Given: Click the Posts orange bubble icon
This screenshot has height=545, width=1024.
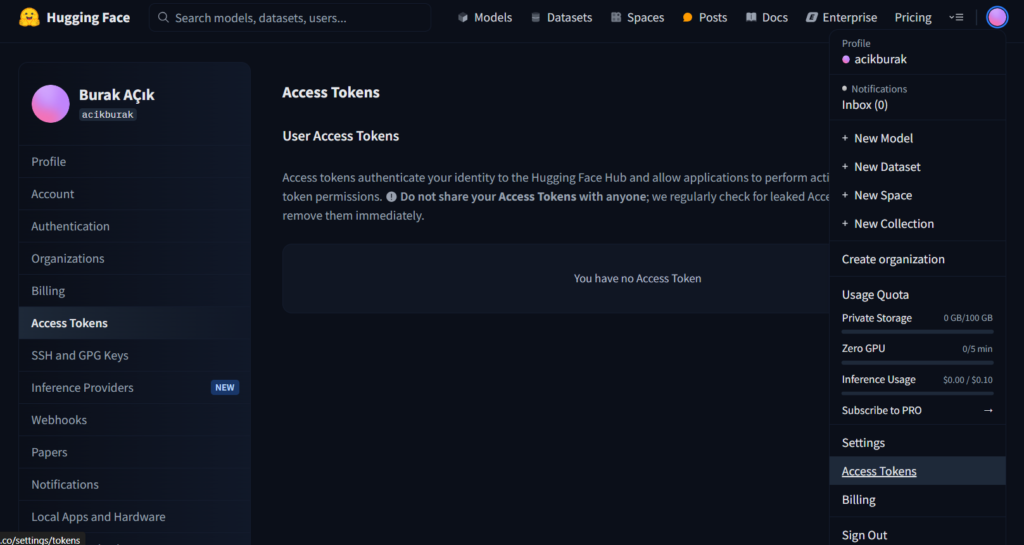Looking at the screenshot, I should point(687,18).
